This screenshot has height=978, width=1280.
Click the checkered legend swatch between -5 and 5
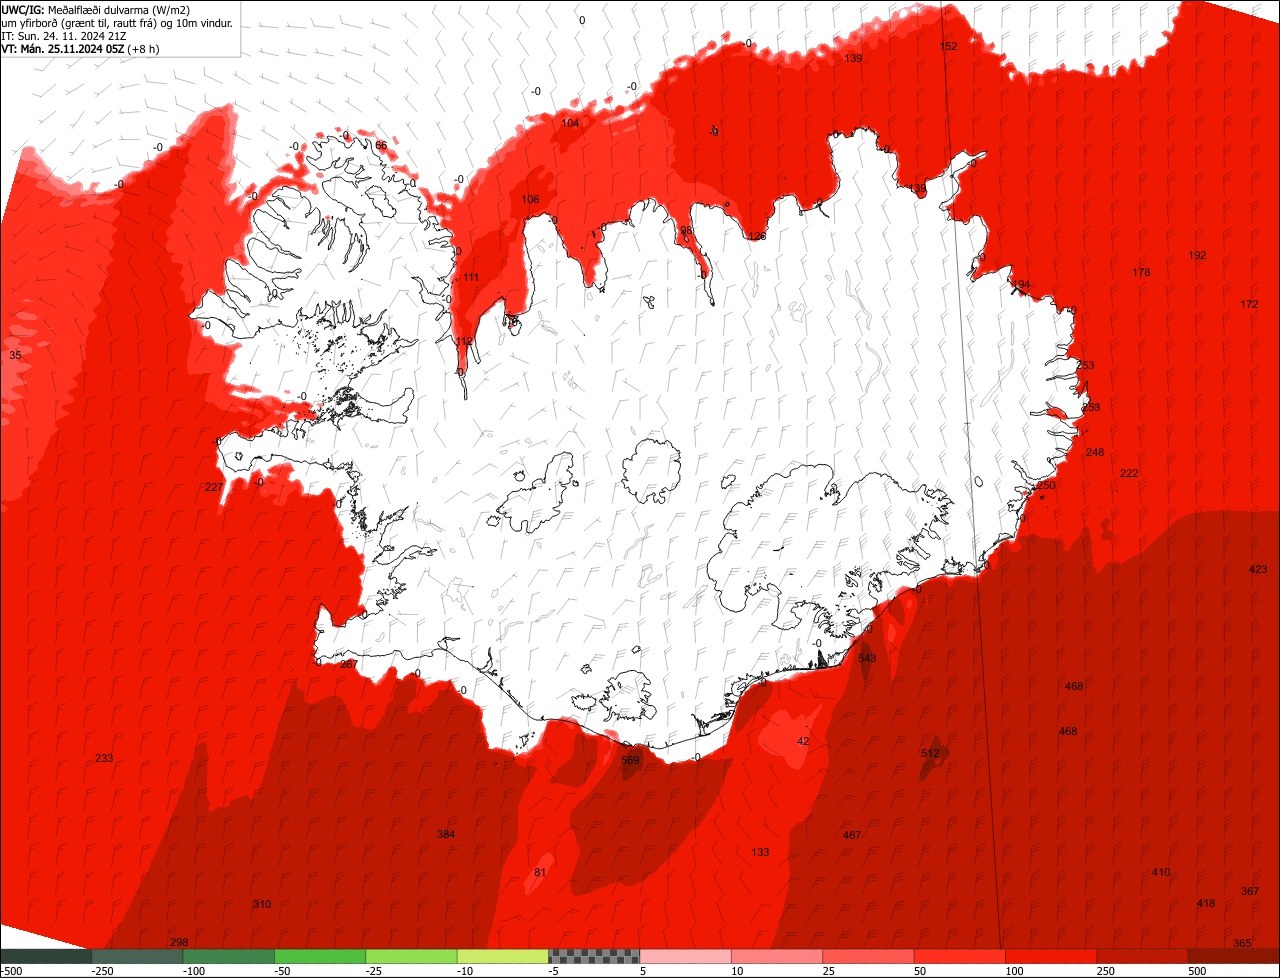pyautogui.click(x=594, y=957)
